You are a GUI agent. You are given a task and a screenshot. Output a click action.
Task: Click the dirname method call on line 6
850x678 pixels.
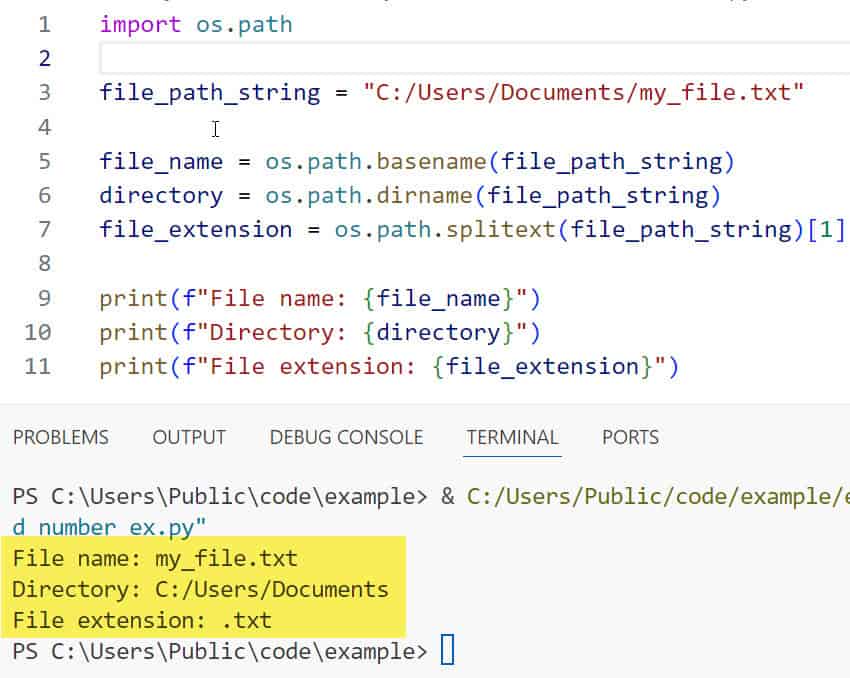pos(436,195)
